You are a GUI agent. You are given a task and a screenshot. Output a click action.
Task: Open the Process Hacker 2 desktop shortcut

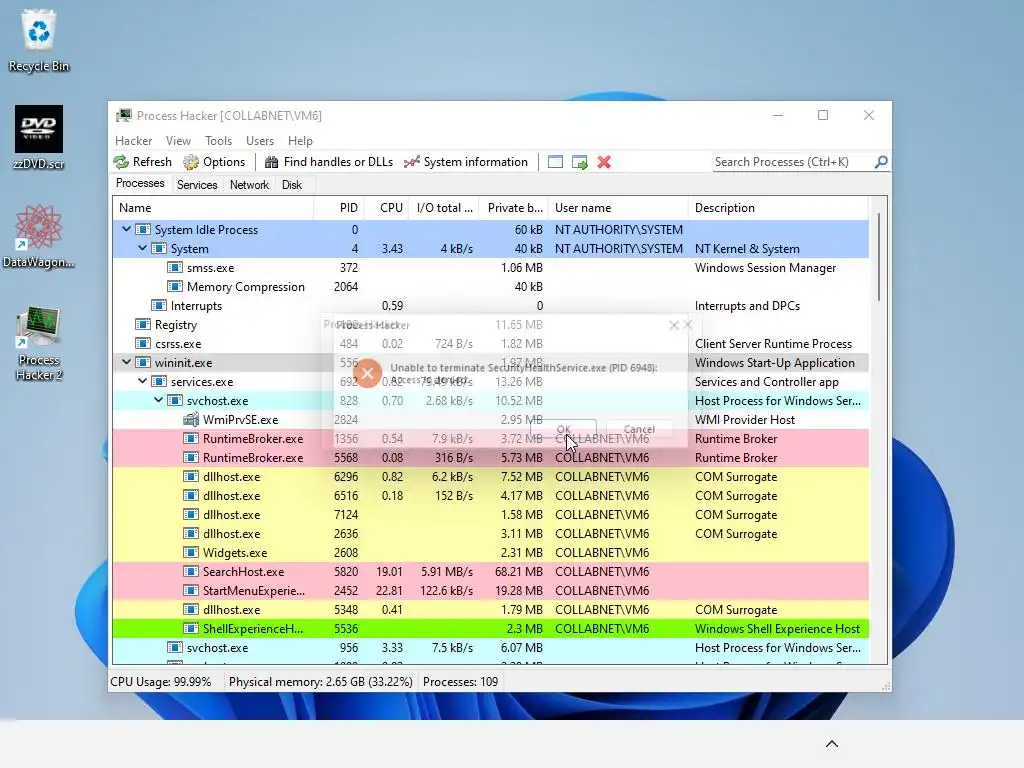[39, 344]
